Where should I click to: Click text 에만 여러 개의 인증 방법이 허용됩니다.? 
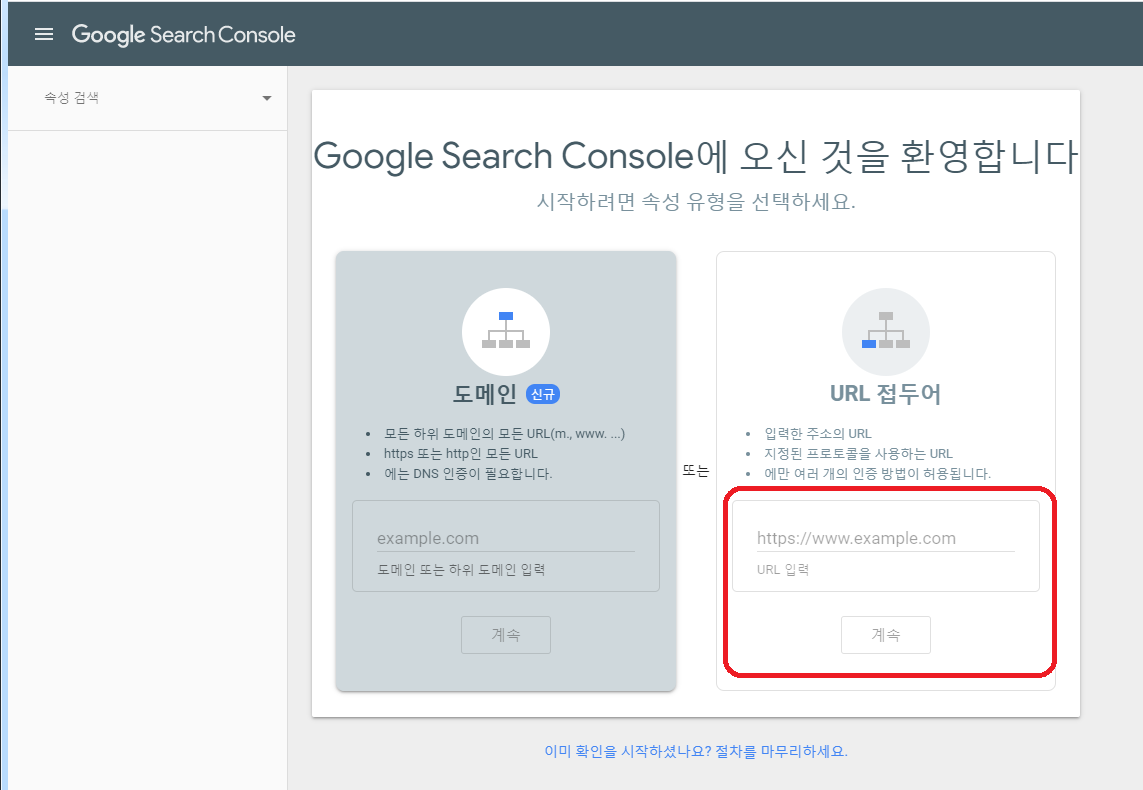(878, 474)
